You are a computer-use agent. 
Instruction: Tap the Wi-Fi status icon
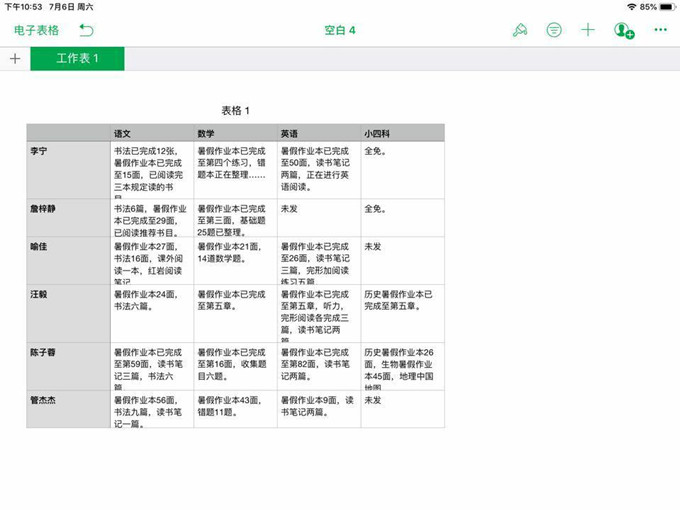click(x=631, y=7)
